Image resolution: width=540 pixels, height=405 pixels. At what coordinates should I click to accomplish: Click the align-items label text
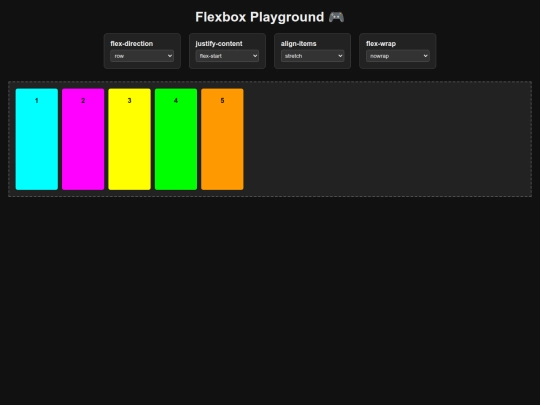coord(299,44)
